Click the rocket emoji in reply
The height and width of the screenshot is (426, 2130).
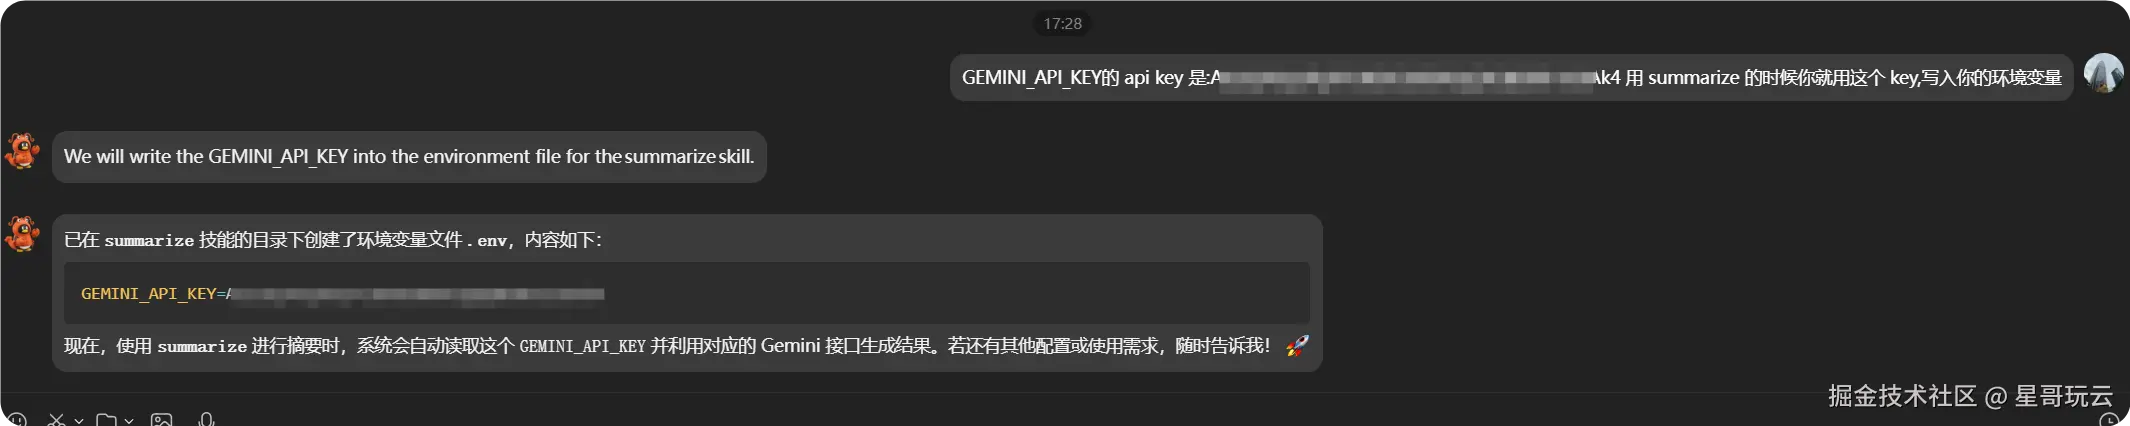pyautogui.click(x=1297, y=346)
